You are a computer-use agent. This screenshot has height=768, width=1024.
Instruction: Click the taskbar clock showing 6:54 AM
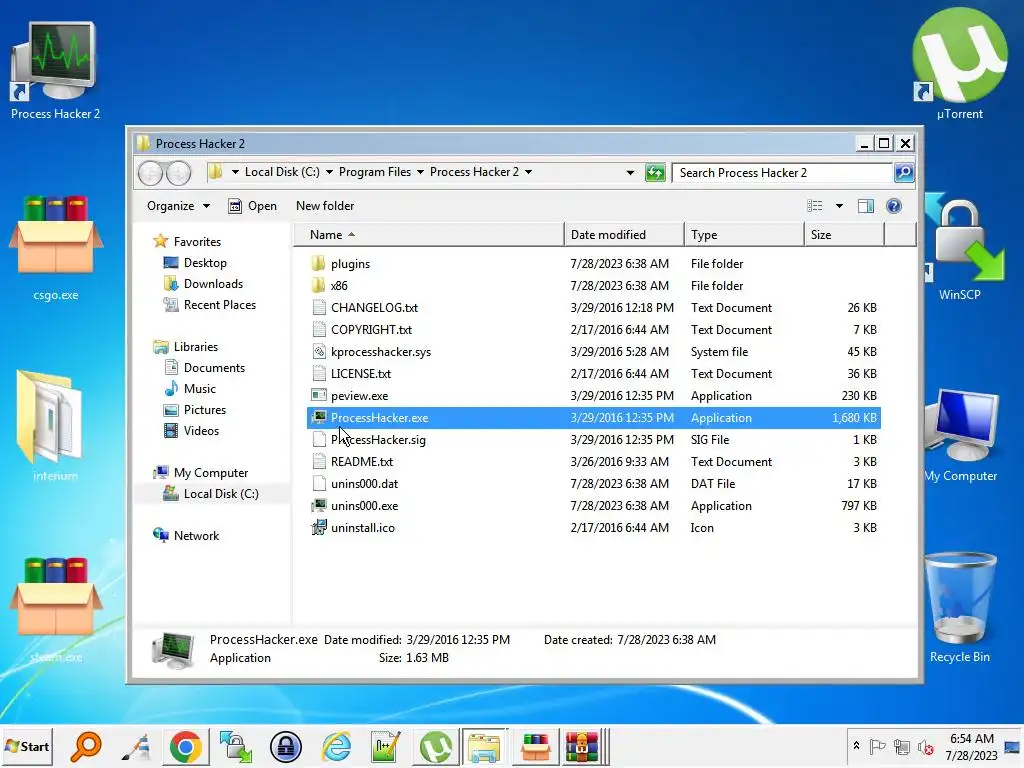coord(972,746)
